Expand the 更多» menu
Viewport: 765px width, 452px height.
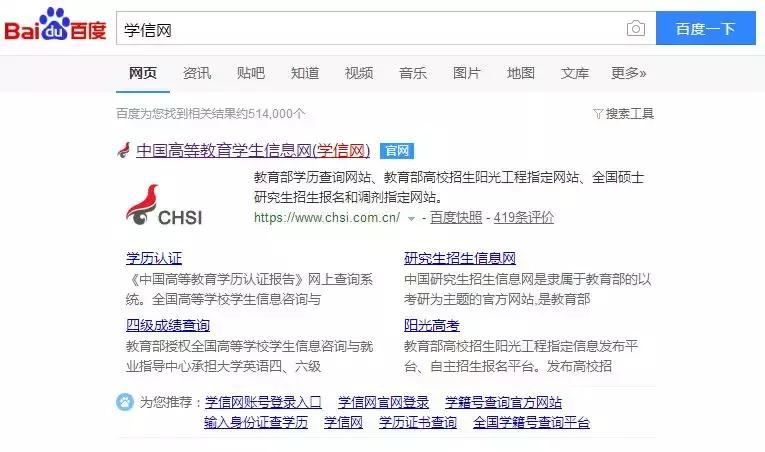pyautogui.click(x=629, y=73)
